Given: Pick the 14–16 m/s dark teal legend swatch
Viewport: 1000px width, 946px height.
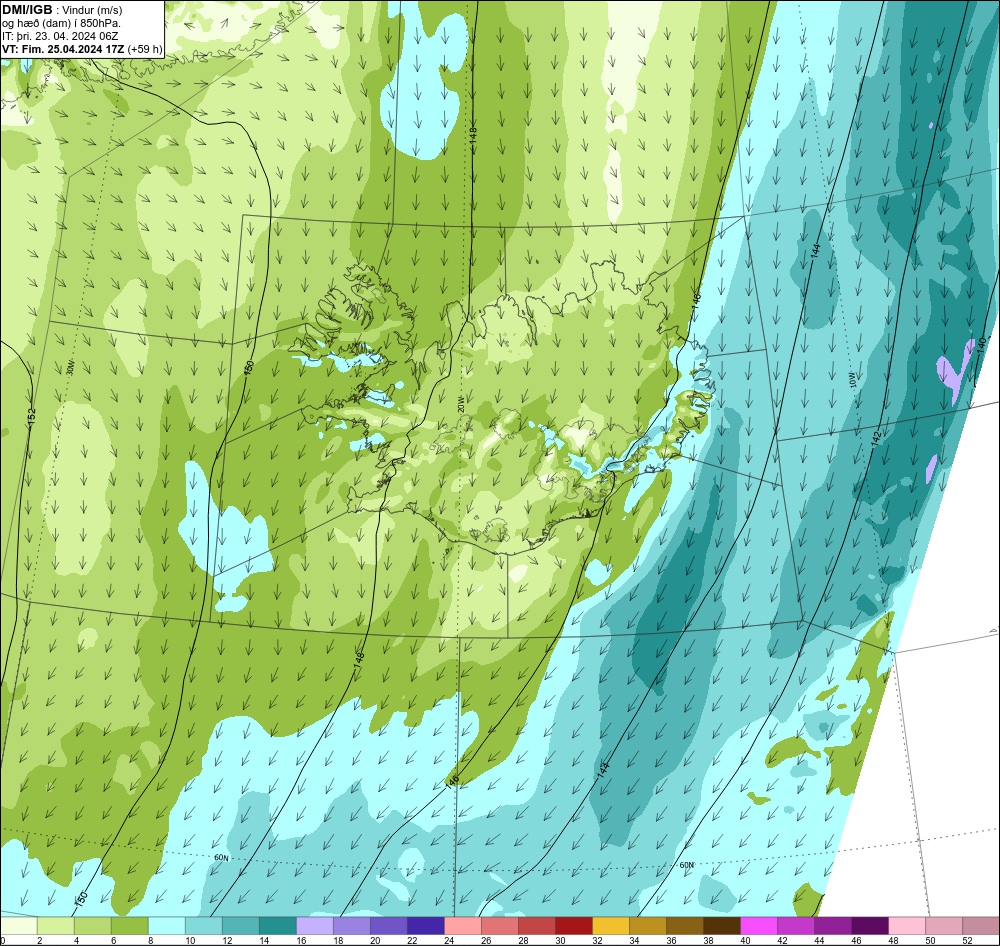Looking at the screenshot, I should click(x=278, y=926).
